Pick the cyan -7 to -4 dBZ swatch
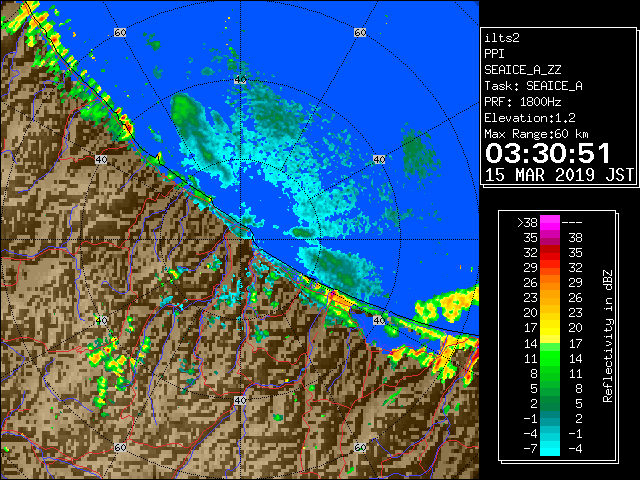The image size is (640, 480). [x=550, y=449]
